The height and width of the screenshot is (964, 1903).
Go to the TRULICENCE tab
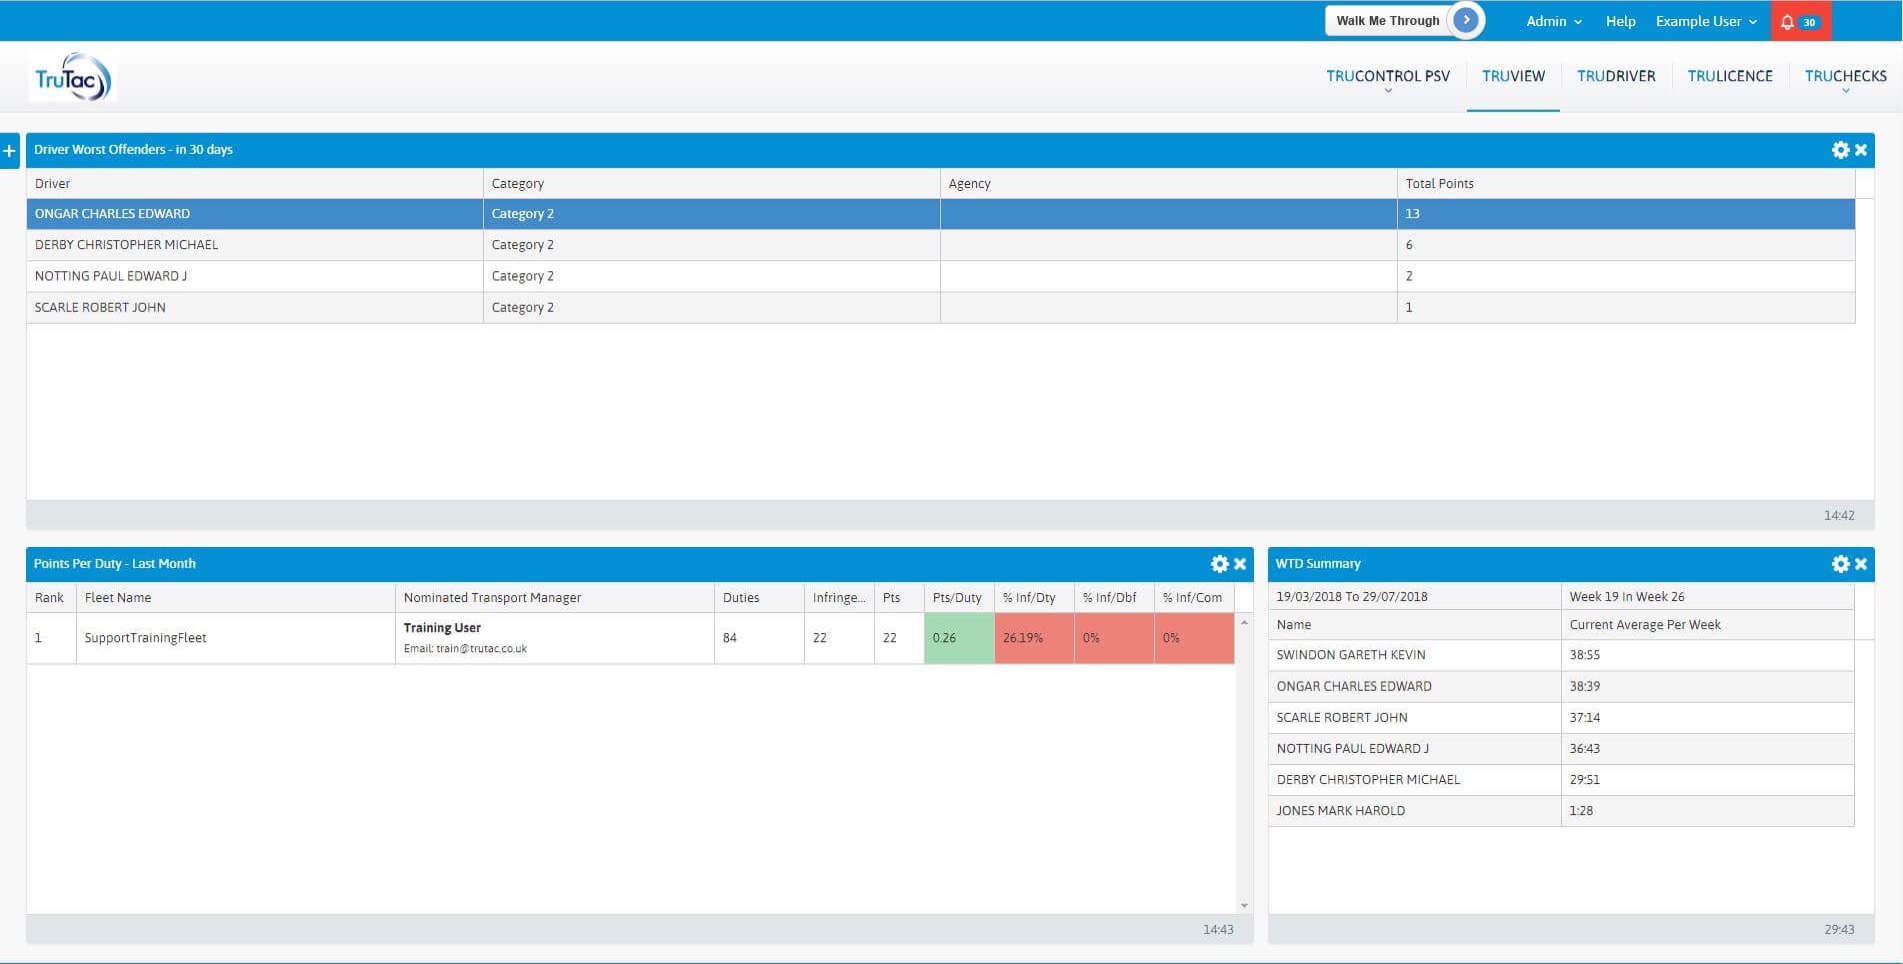(1729, 76)
